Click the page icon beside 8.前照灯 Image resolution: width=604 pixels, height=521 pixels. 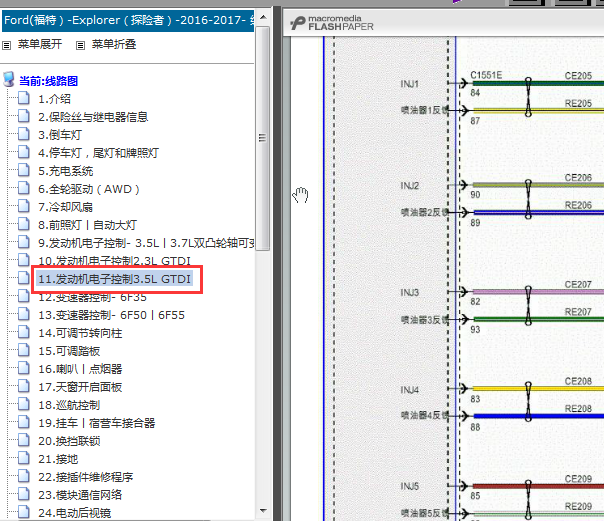(23, 224)
